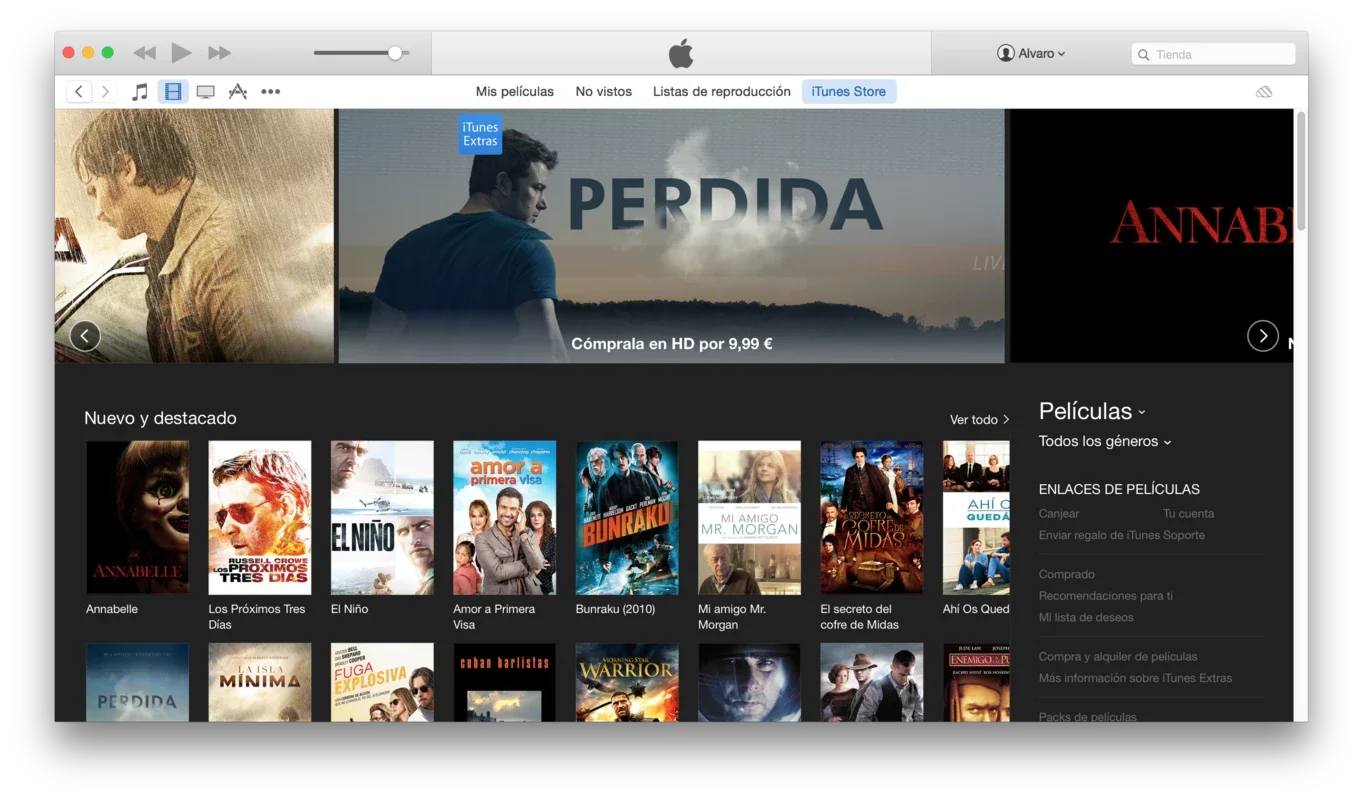Open the TV Shows monitor icon

coord(205,92)
